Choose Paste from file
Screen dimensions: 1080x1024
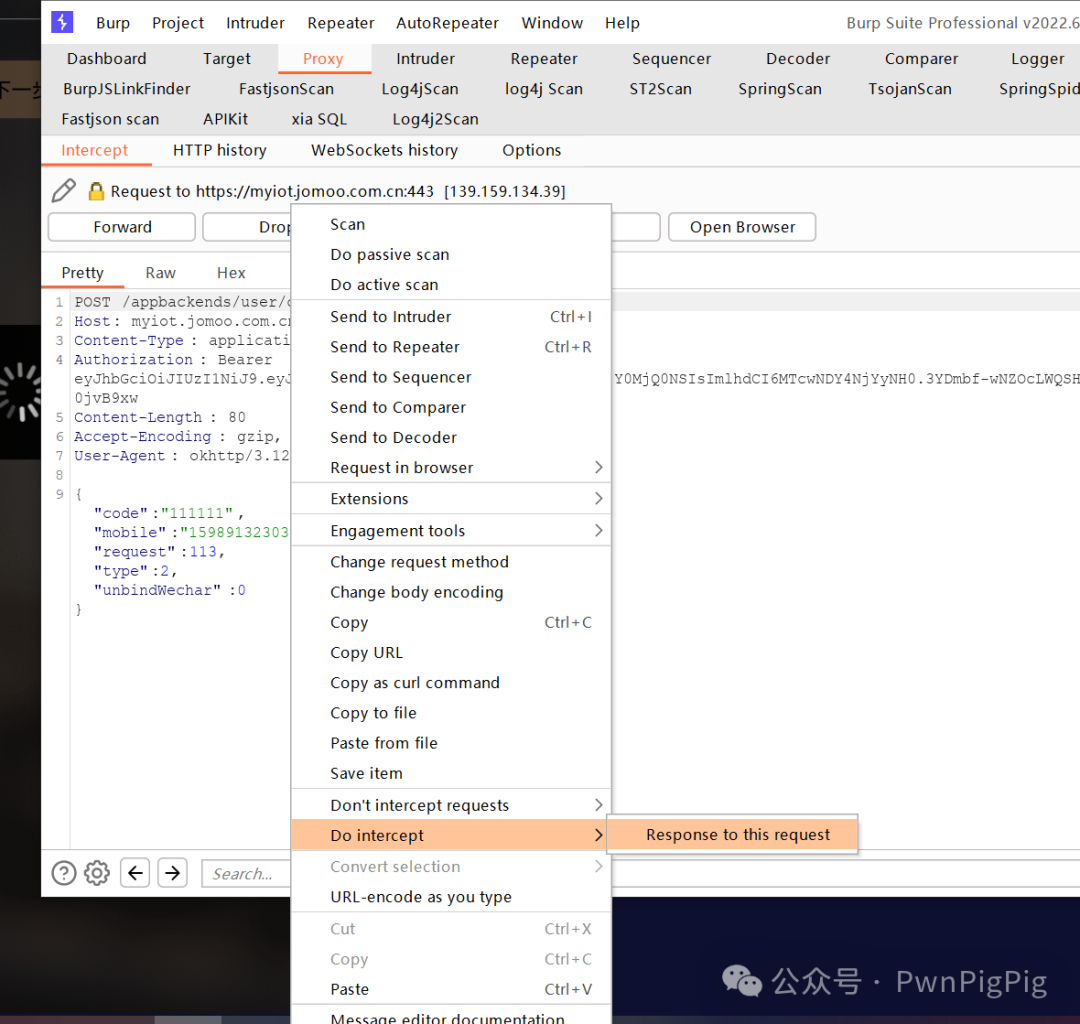coord(451,743)
